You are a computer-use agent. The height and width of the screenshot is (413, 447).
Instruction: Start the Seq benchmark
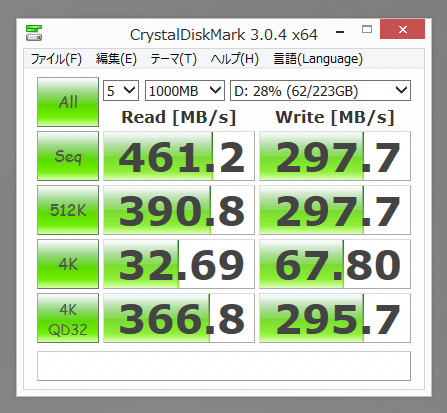pos(68,156)
